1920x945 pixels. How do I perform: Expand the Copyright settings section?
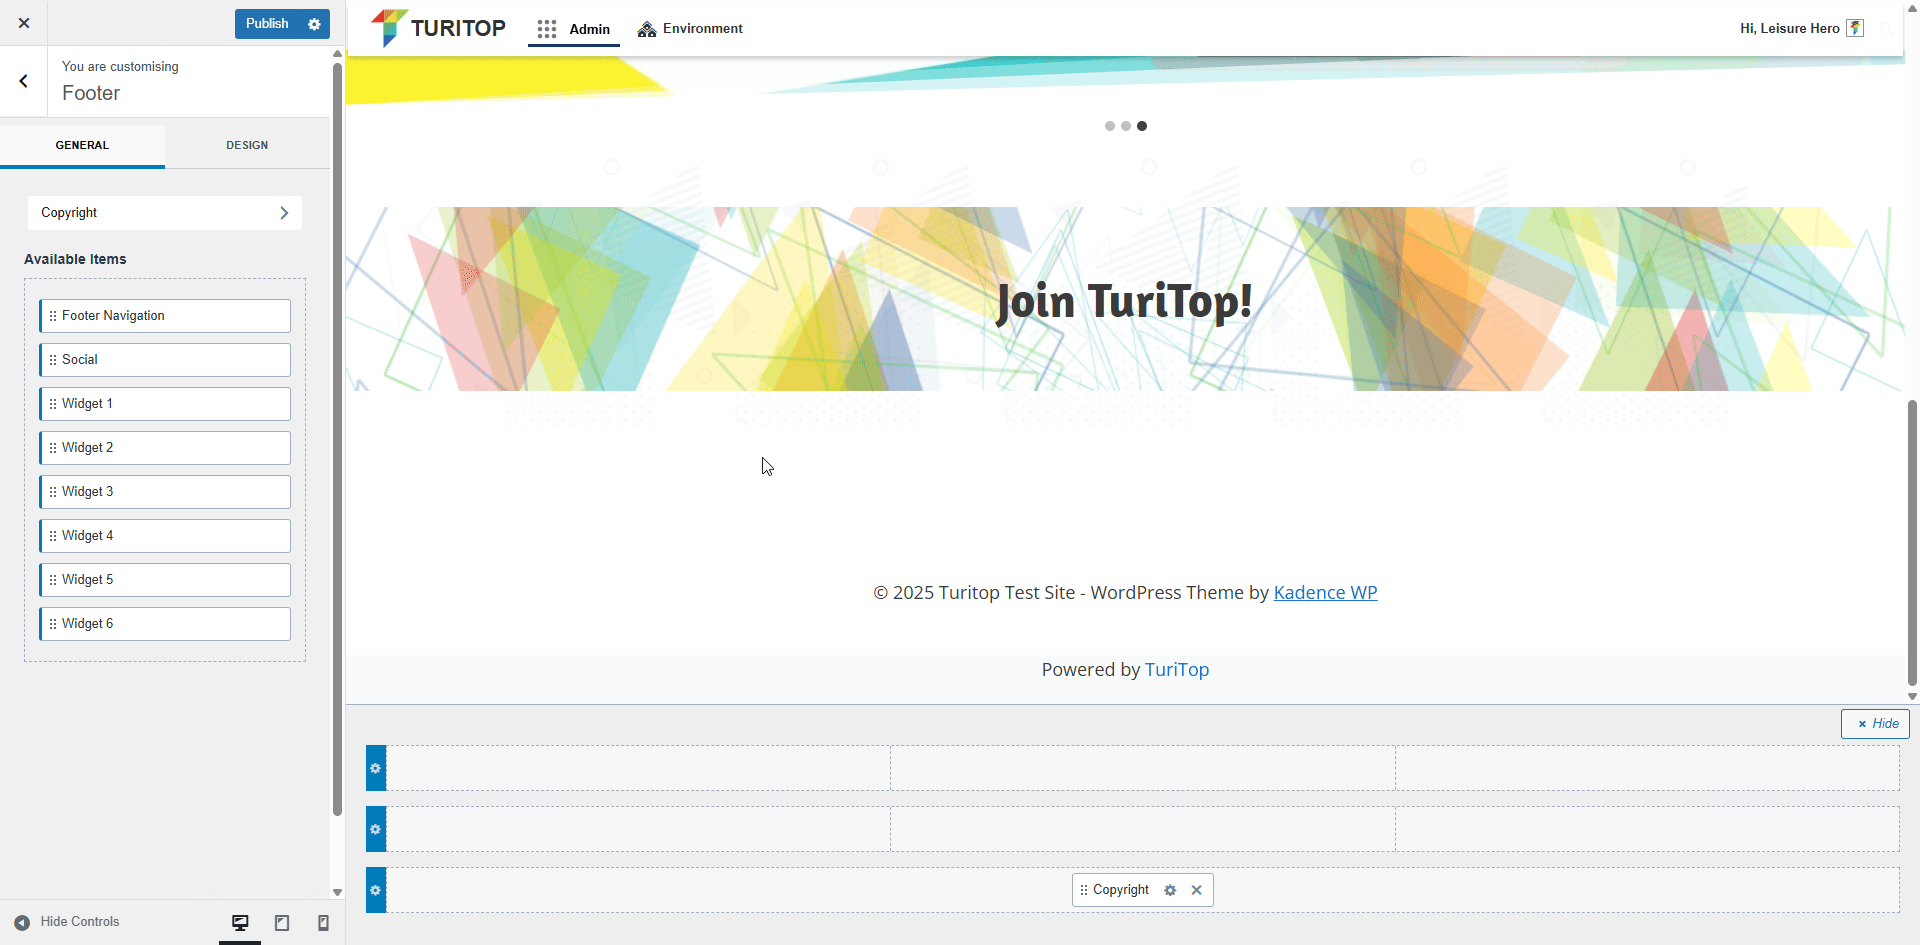(x=165, y=213)
